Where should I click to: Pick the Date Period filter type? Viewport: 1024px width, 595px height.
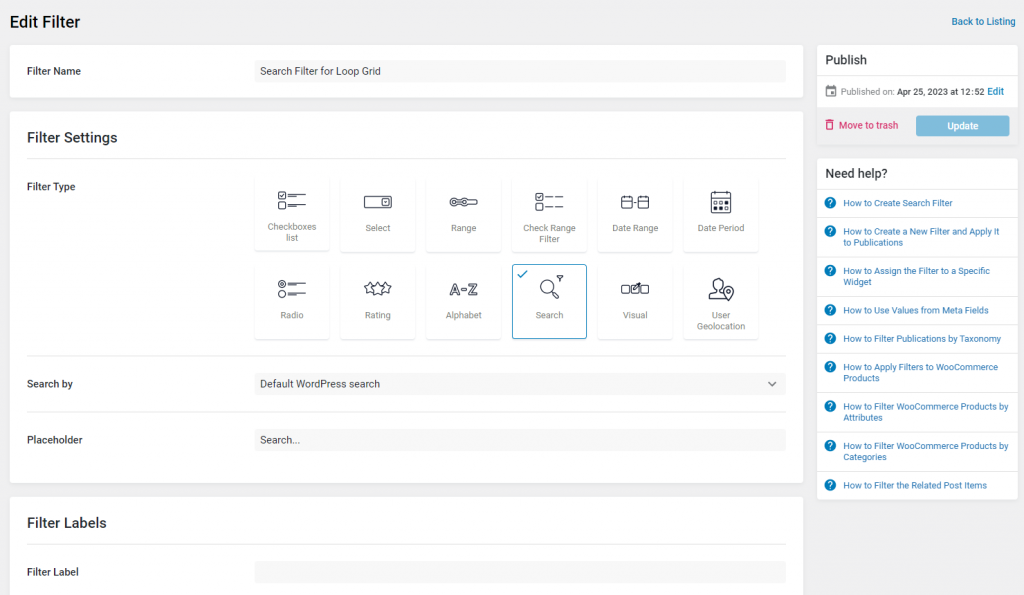coord(720,214)
